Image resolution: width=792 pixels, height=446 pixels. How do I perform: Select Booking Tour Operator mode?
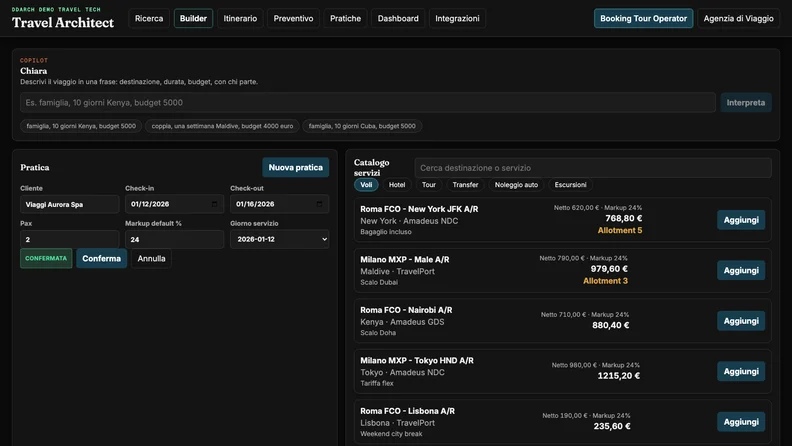(643, 19)
